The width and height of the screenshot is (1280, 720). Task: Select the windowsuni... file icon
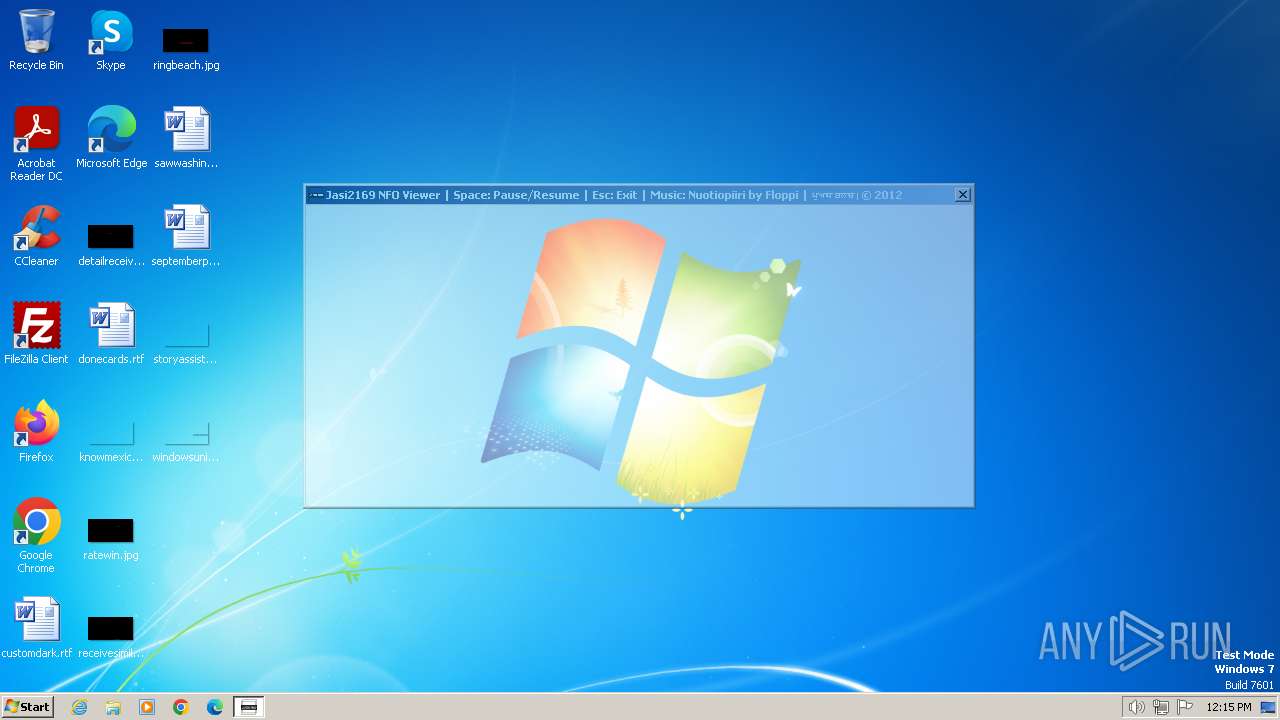pyautogui.click(x=186, y=441)
